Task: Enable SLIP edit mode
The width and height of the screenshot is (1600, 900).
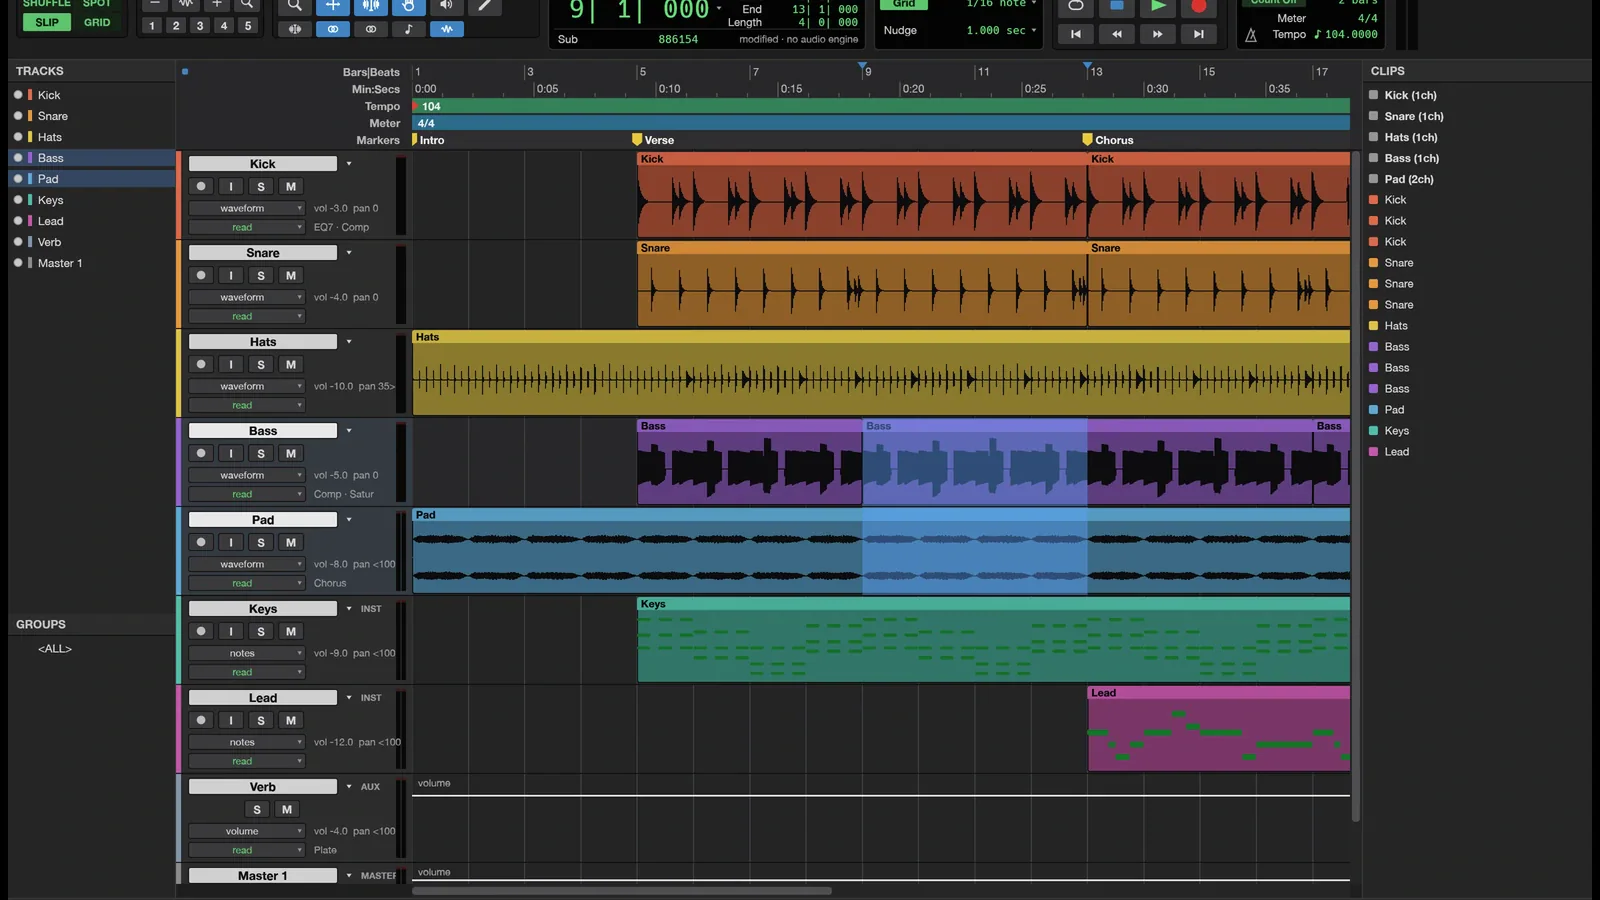Action: click(x=47, y=22)
